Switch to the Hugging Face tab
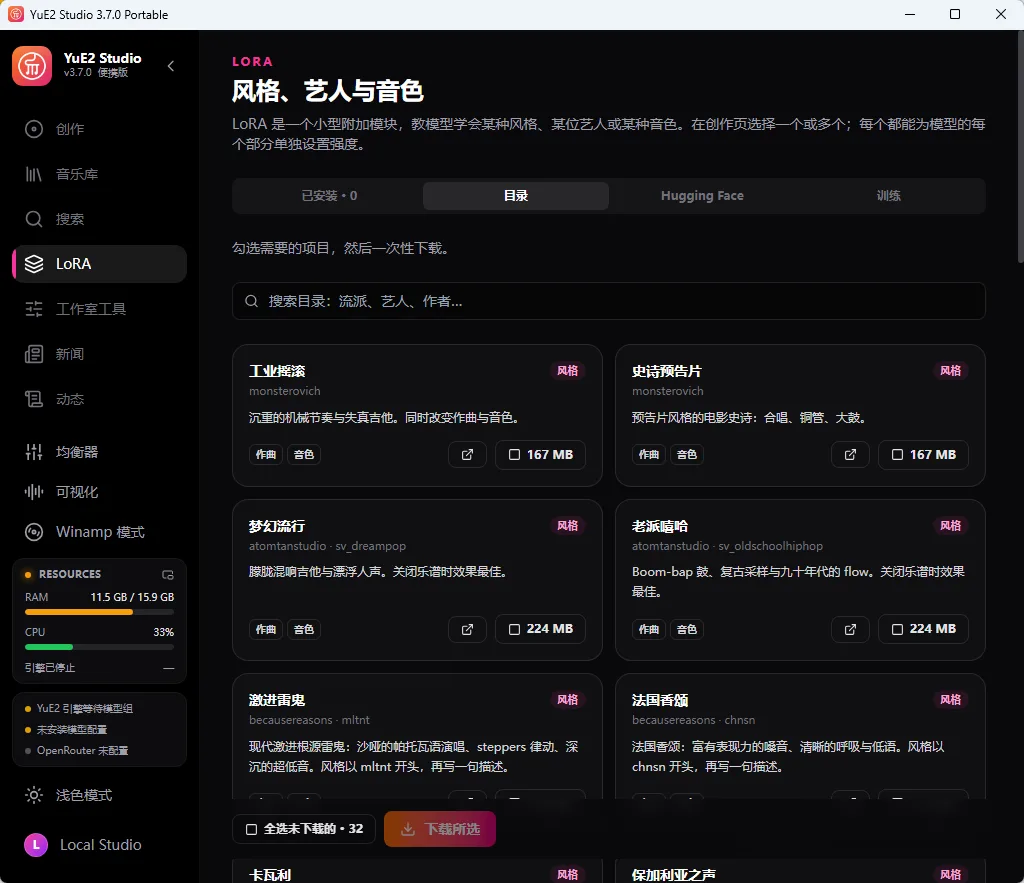Image resolution: width=1024 pixels, height=883 pixels. pos(702,196)
